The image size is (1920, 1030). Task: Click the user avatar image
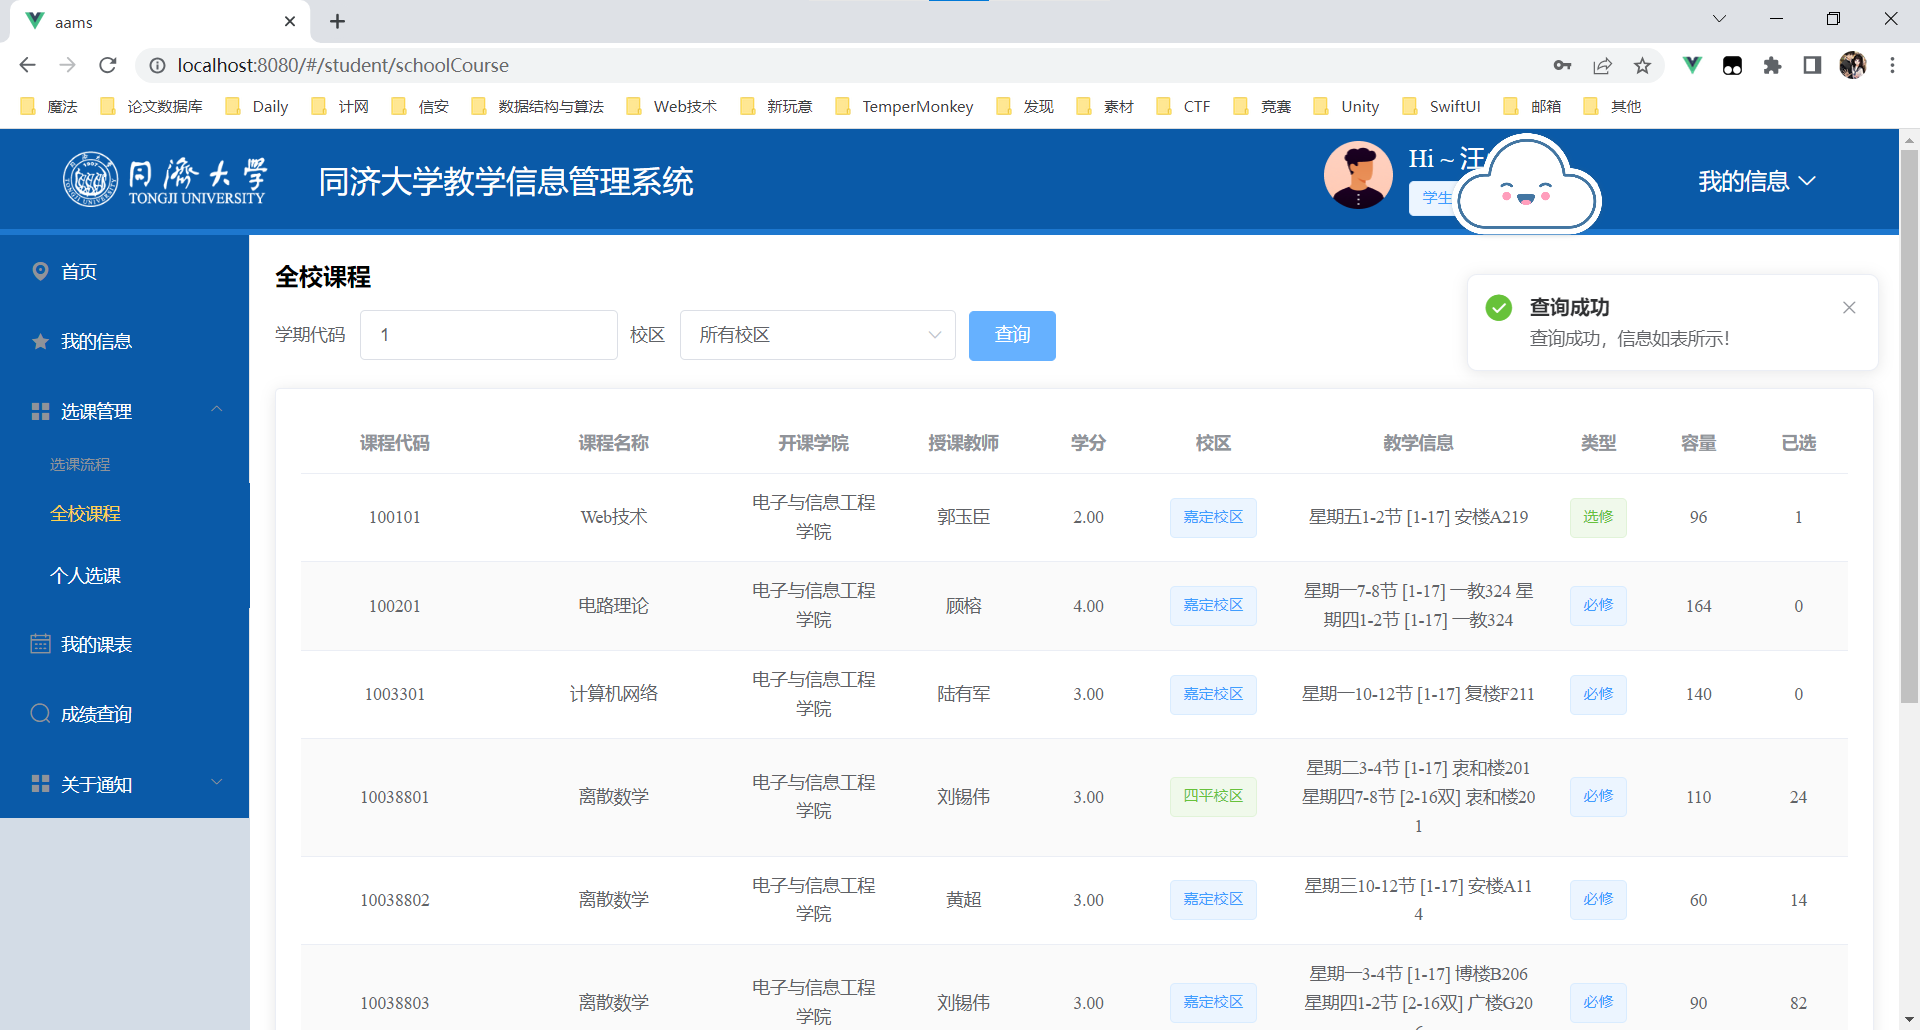[1358, 175]
